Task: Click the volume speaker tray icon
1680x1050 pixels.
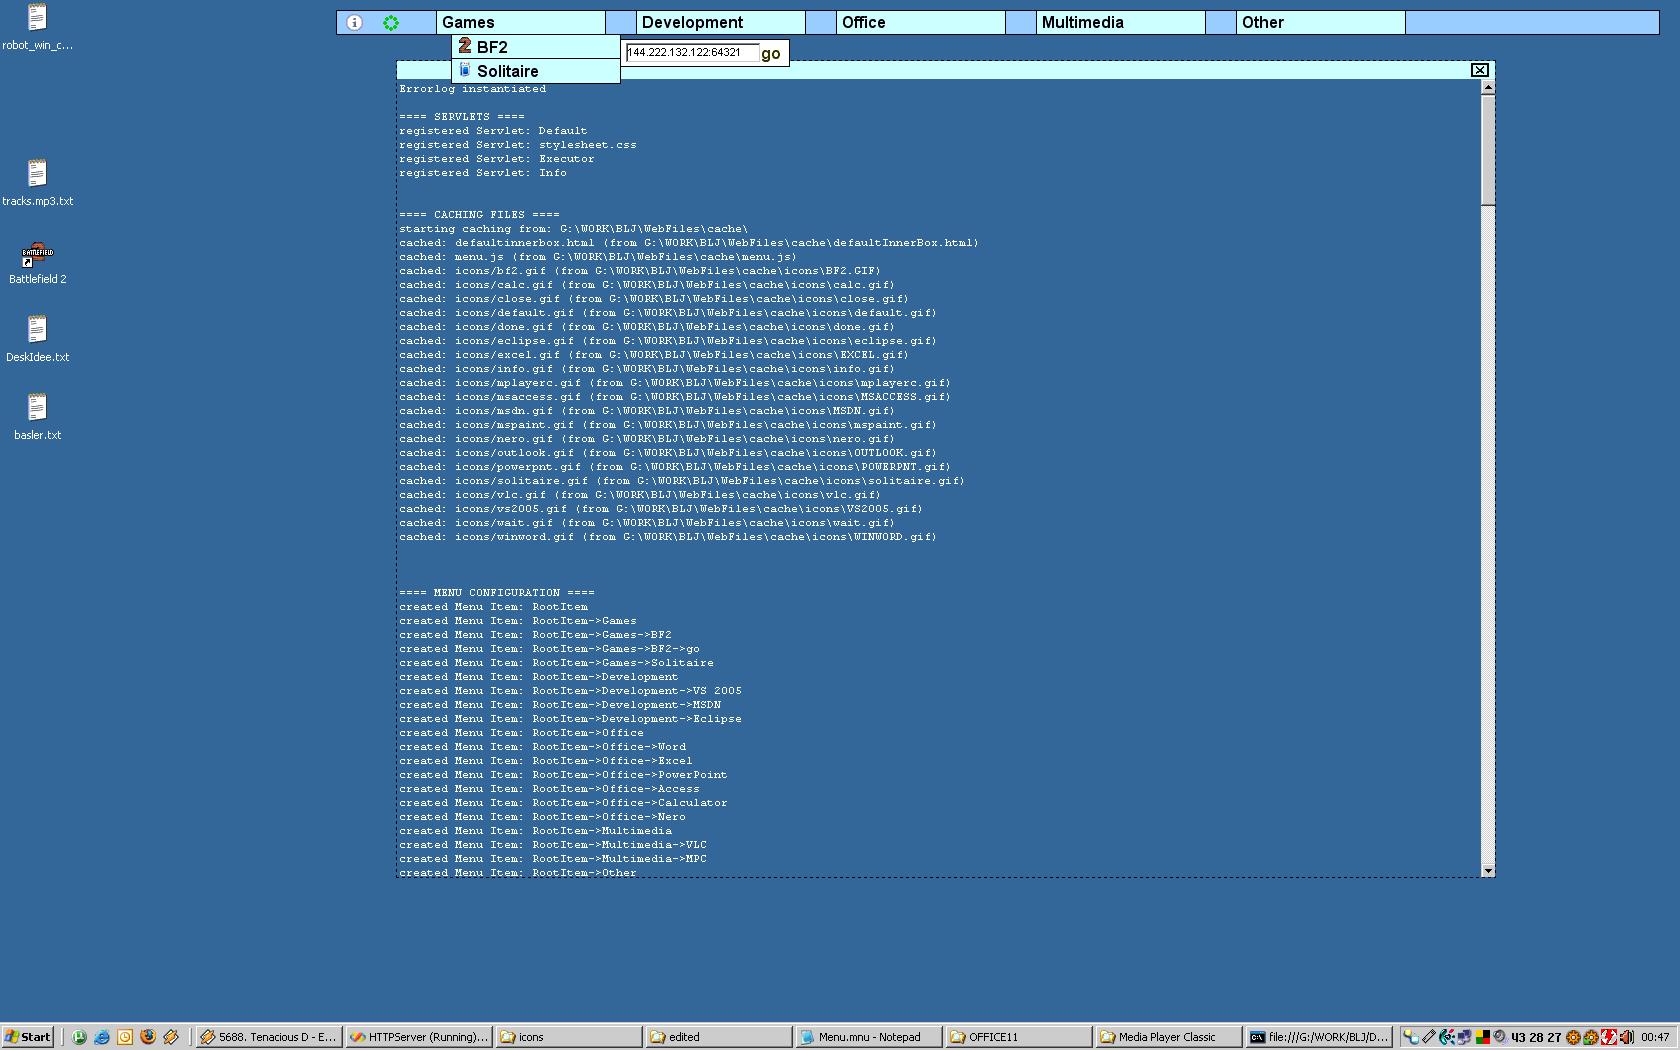Action: tap(1626, 1037)
